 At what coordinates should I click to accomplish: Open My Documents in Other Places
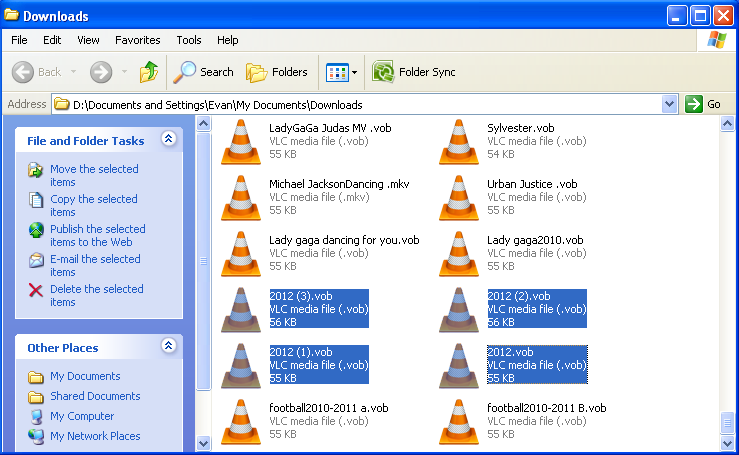coord(85,376)
